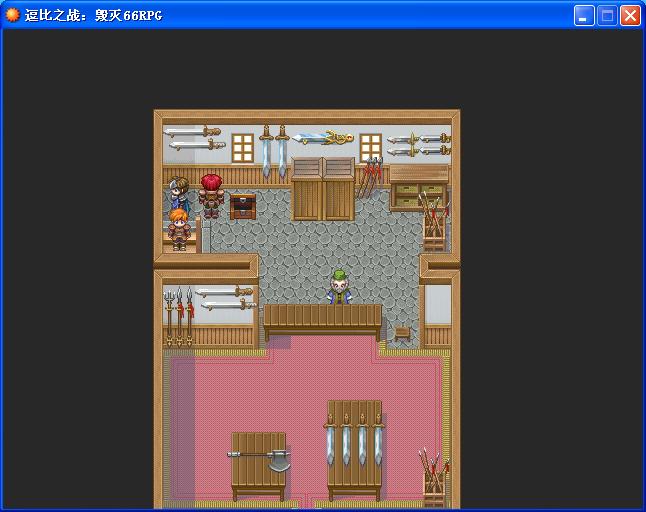646x512 pixels.
Task: Minimize the game window
Action: coord(583,16)
